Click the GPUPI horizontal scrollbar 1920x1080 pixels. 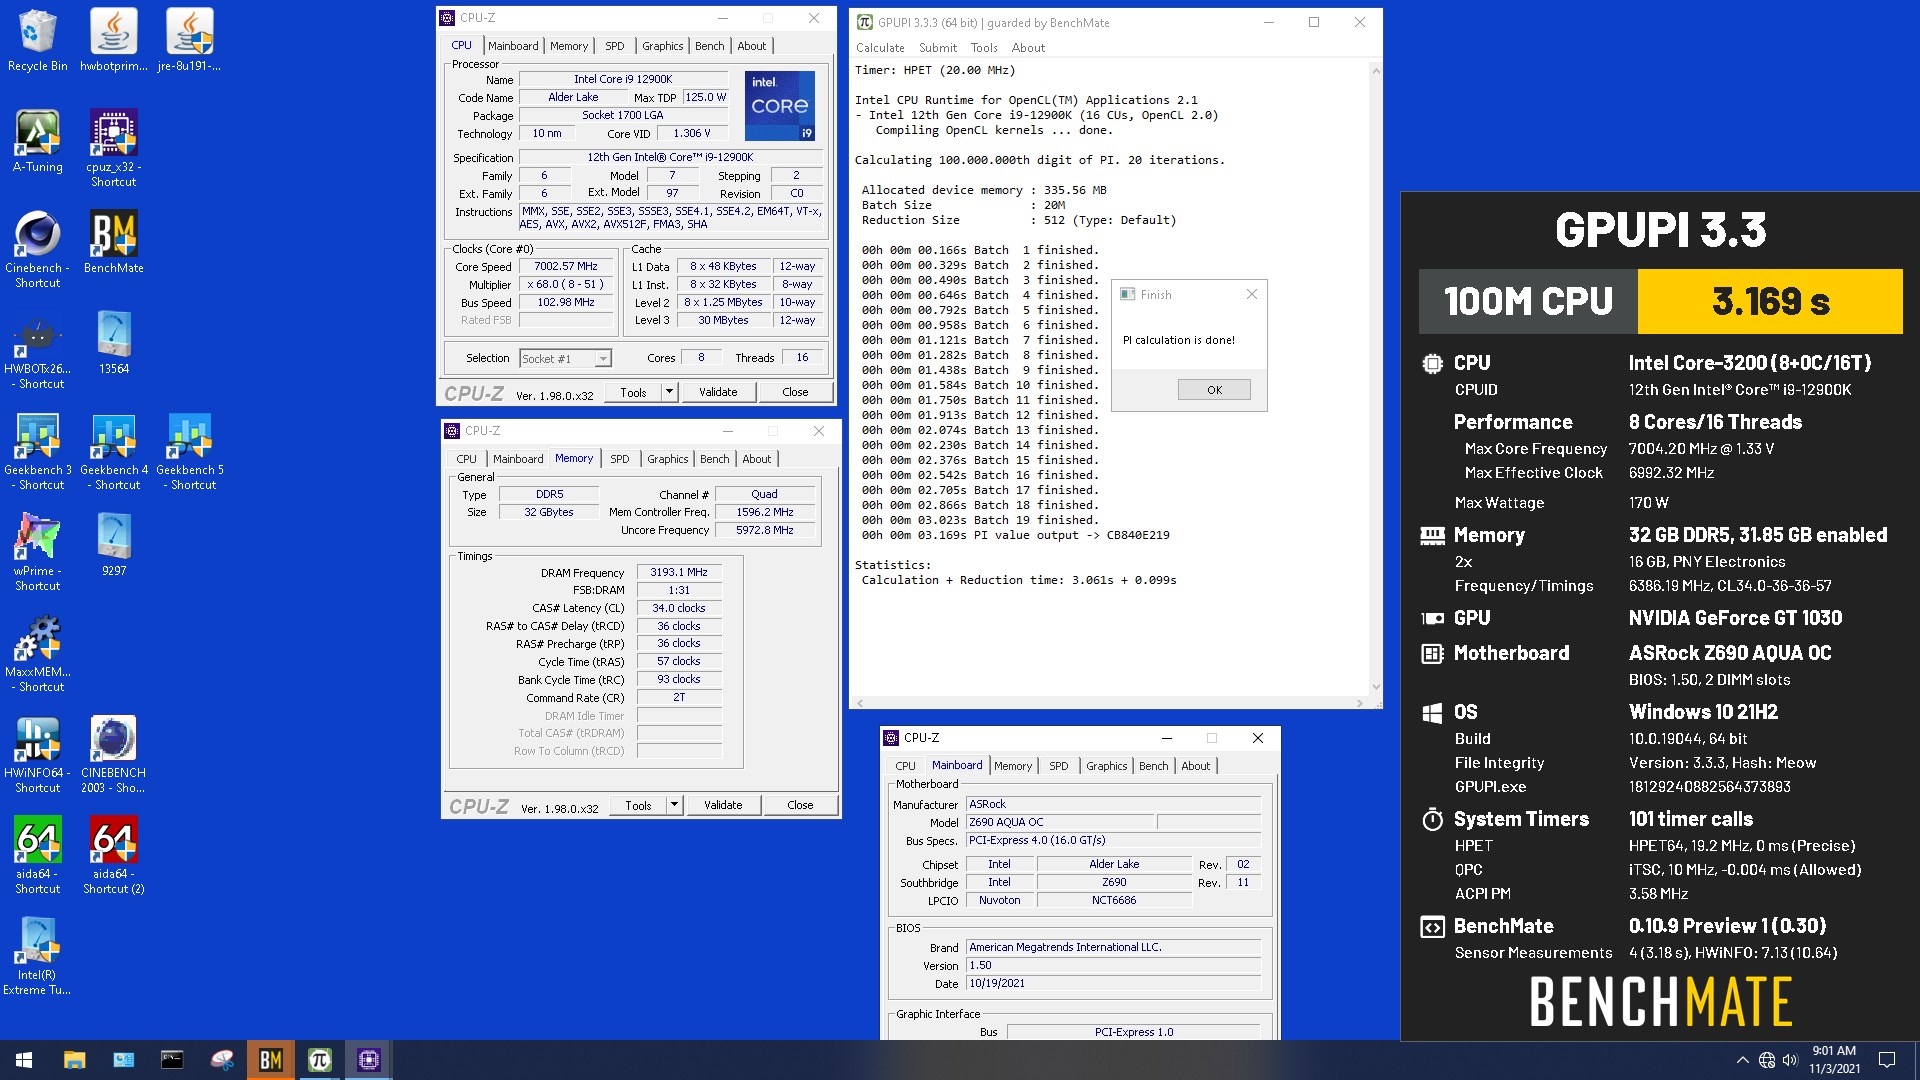(1109, 703)
